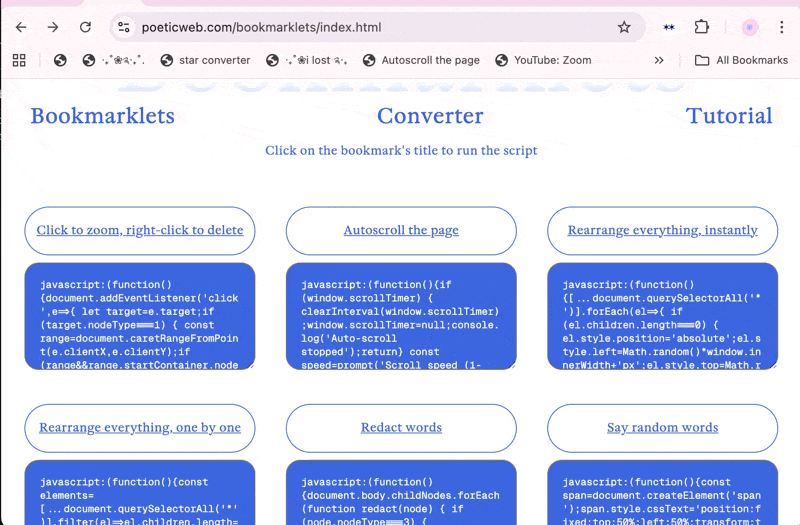Click the forward navigation arrow
Screen dimensions: 800x525
click(53, 27)
